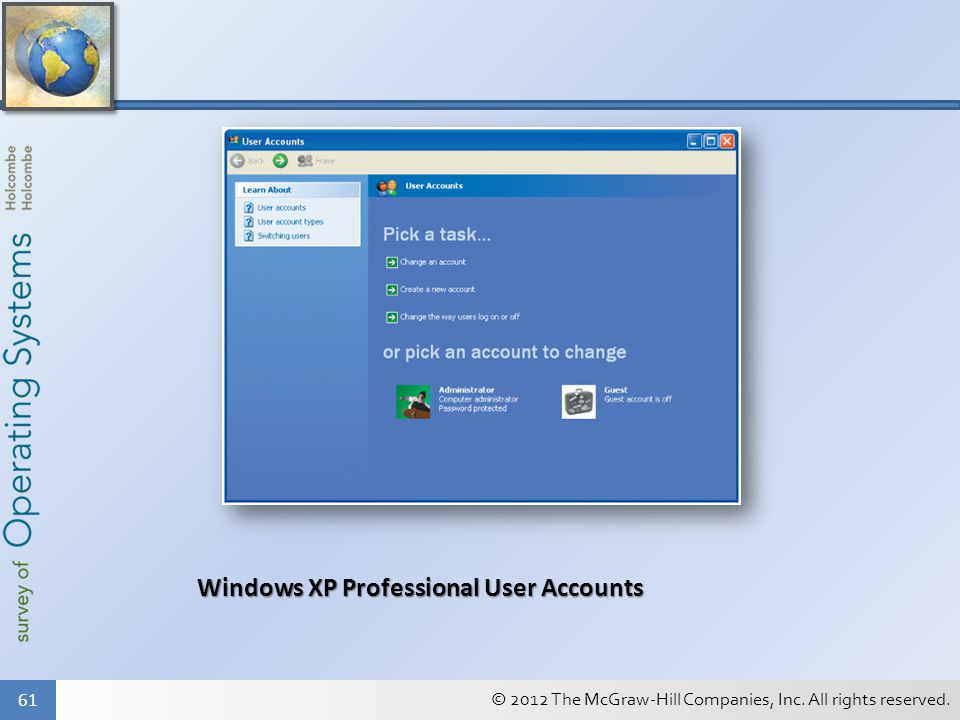Go to Home in User Accounts toolbar
Image resolution: width=960 pixels, height=720 pixels.
click(316, 161)
